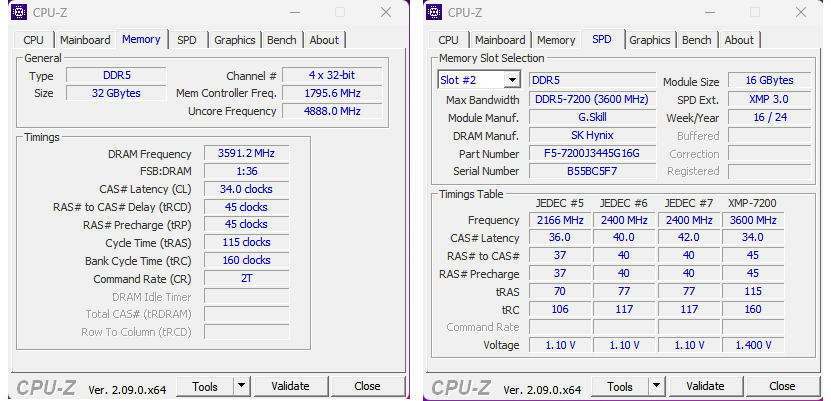Click the CPU-Z app icon in right window title bar
Screen dimensions: 831x401
point(434,12)
